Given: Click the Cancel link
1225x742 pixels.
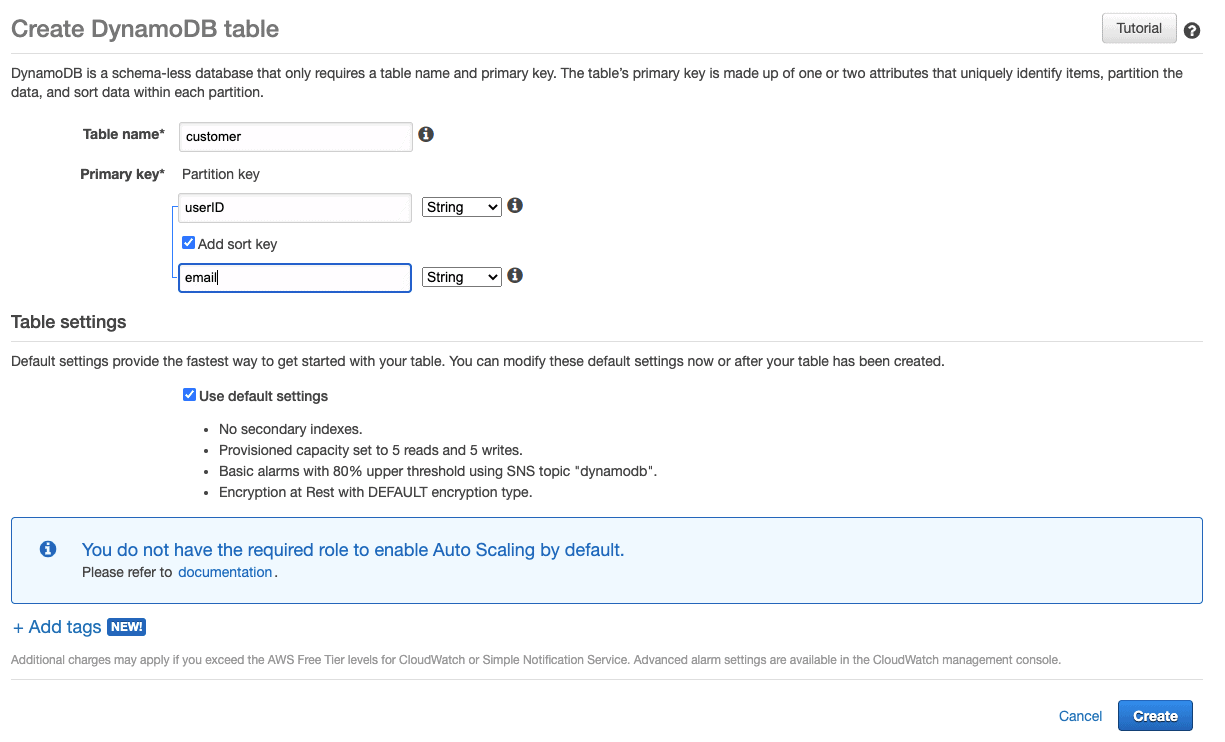Looking at the screenshot, I should point(1080,716).
